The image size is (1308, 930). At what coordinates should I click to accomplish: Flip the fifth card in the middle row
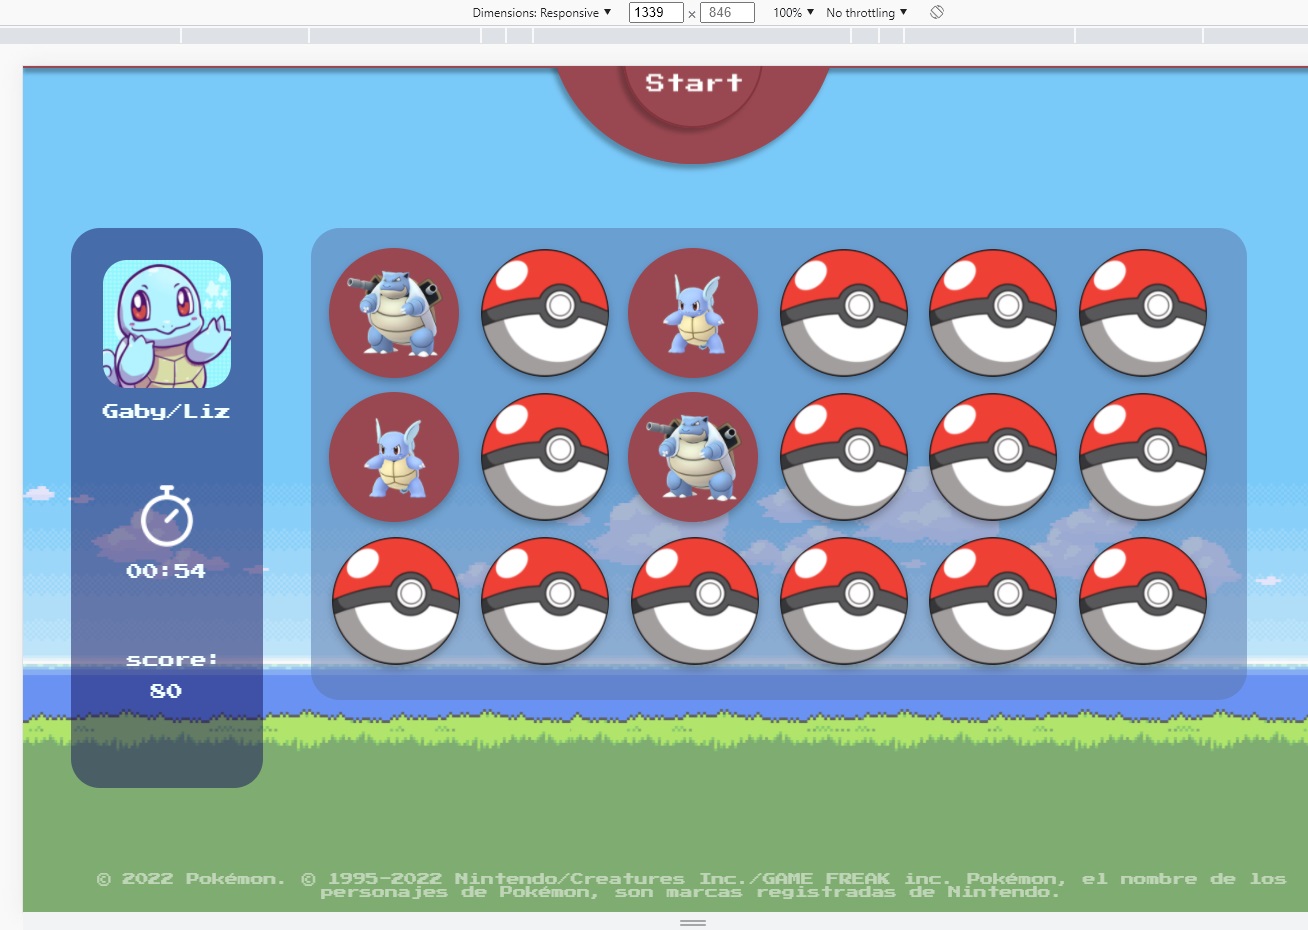[993, 457]
